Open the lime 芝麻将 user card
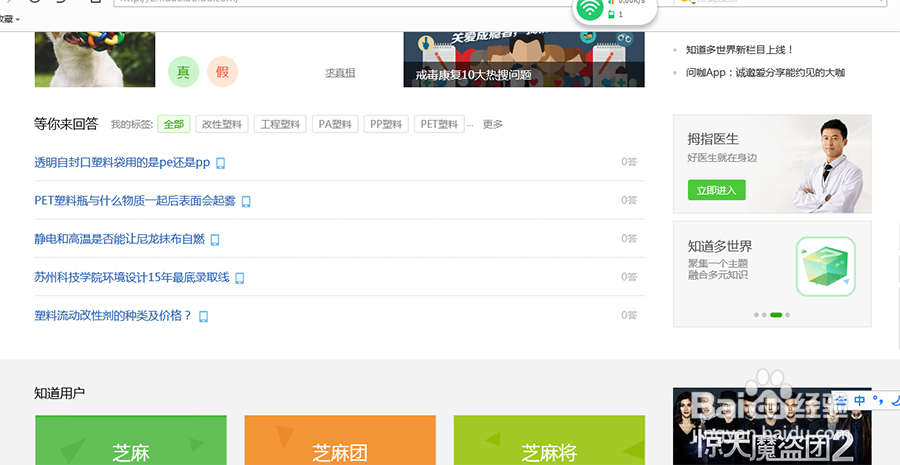The height and width of the screenshot is (465, 900). point(549,440)
